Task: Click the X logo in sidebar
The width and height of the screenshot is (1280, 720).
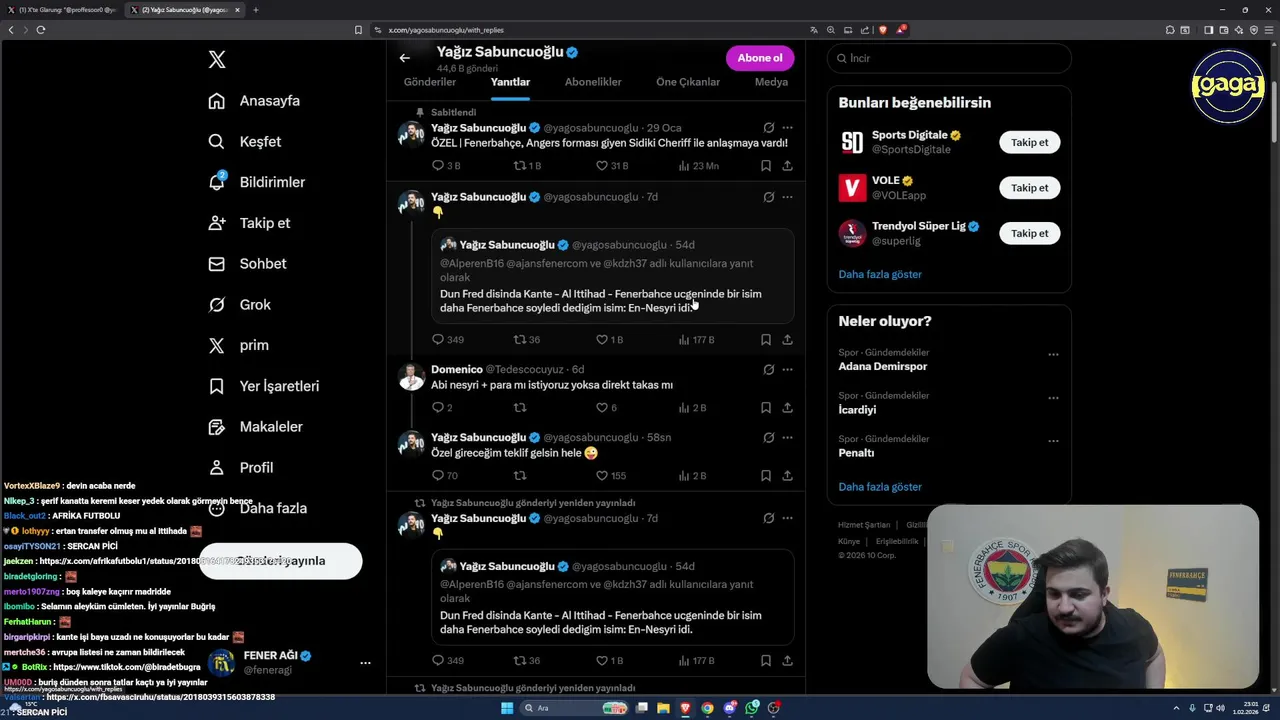Action: 217,60
